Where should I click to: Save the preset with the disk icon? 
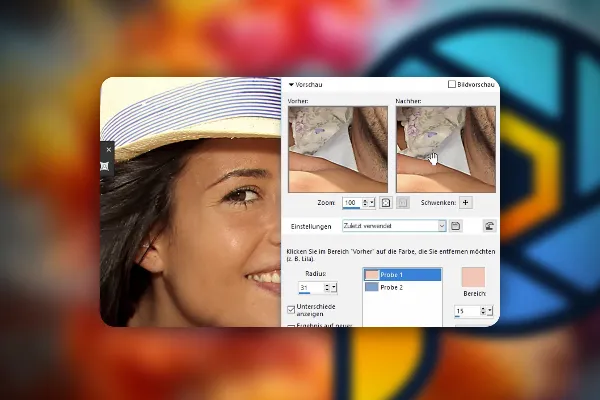point(455,226)
